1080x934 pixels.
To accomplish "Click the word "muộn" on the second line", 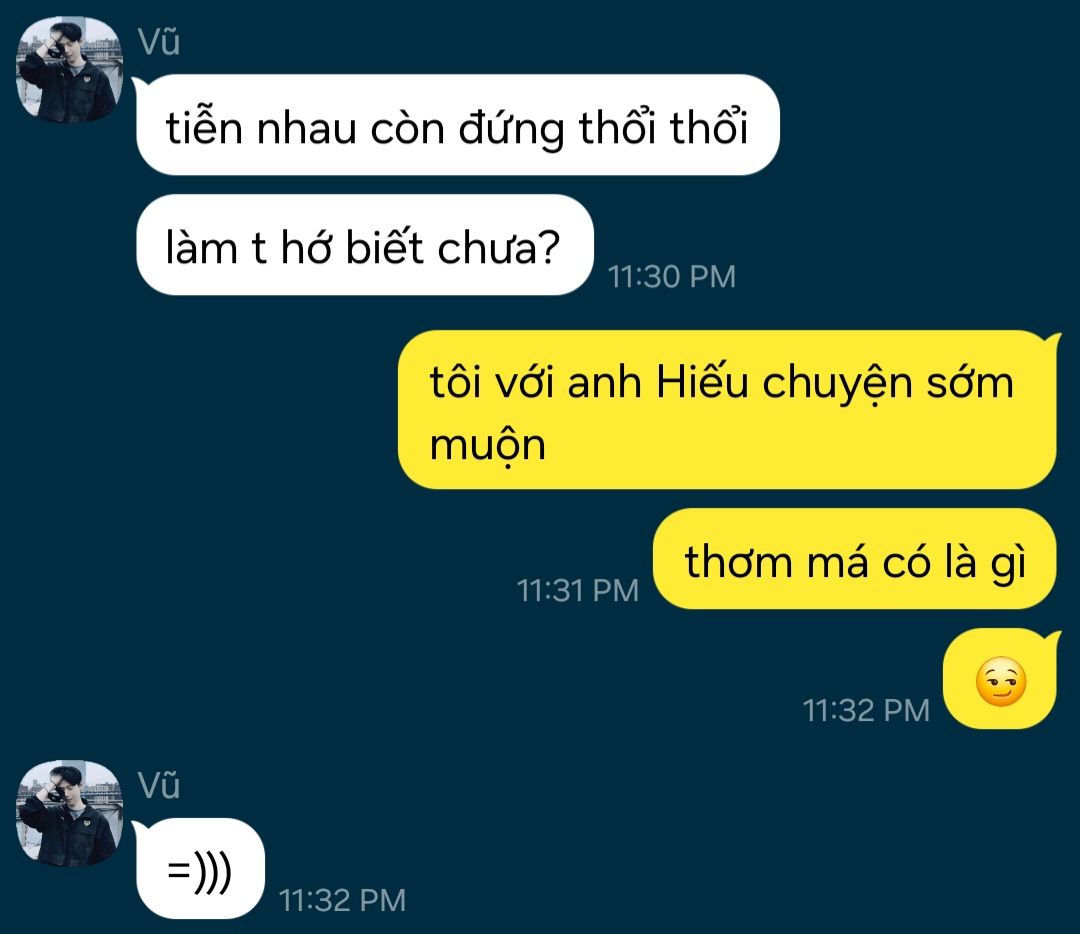I will tap(488, 446).
